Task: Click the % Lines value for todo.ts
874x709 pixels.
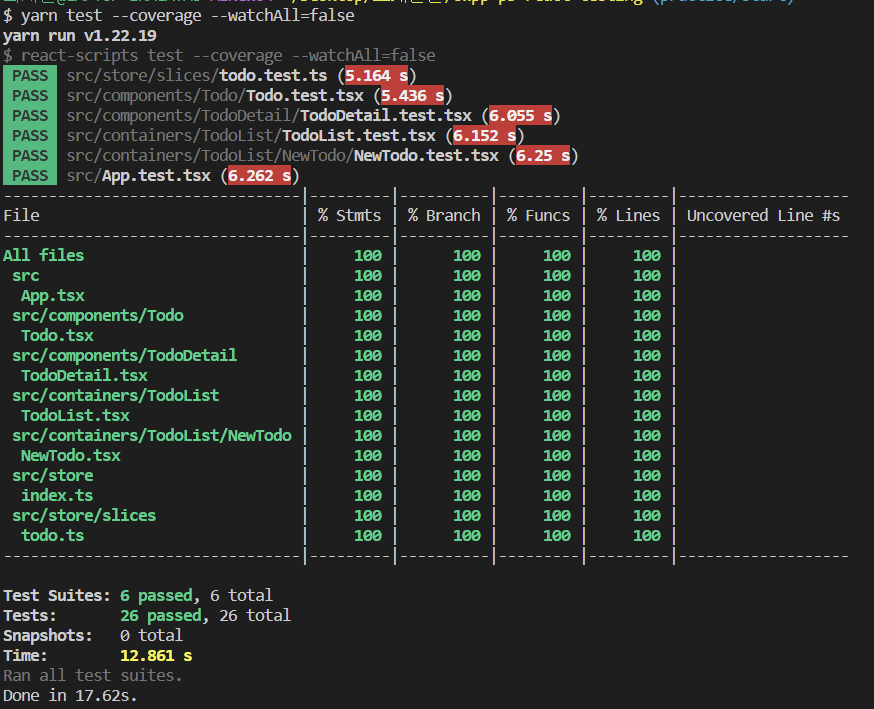Action: point(647,536)
